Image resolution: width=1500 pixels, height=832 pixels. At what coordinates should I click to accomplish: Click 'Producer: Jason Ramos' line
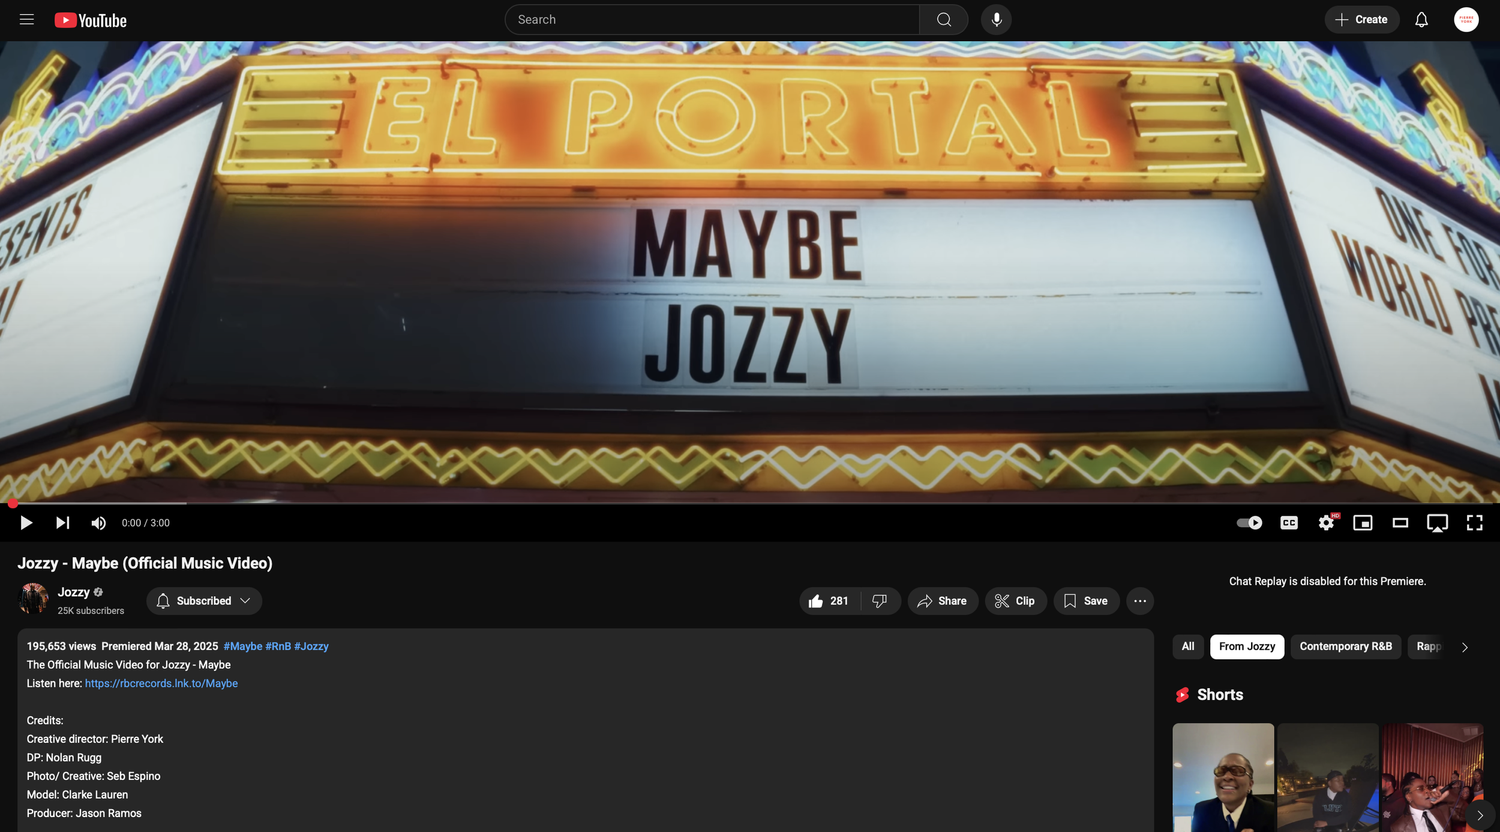click(x=84, y=813)
